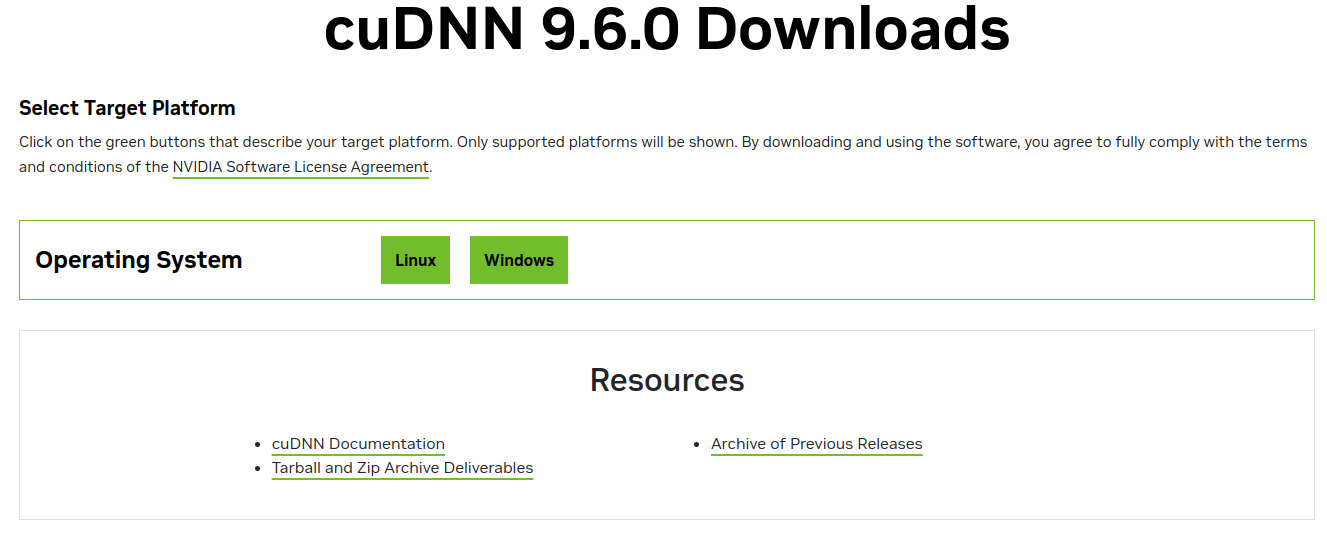1327x534 pixels.
Task: Open Archive of Previous Releases link
Action: (817, 444)
